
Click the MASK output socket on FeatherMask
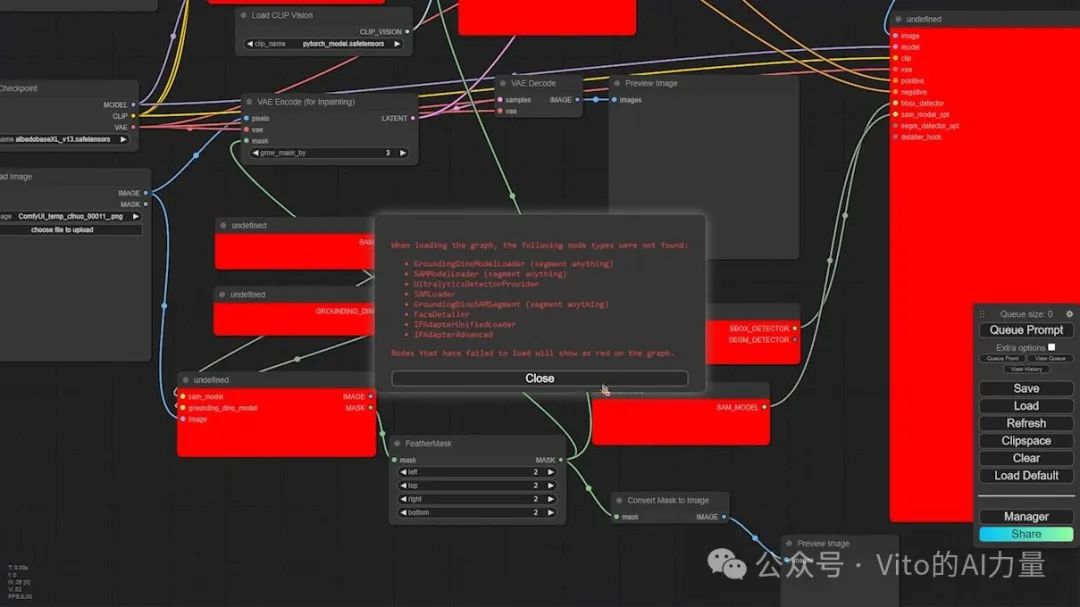point(561,460)
